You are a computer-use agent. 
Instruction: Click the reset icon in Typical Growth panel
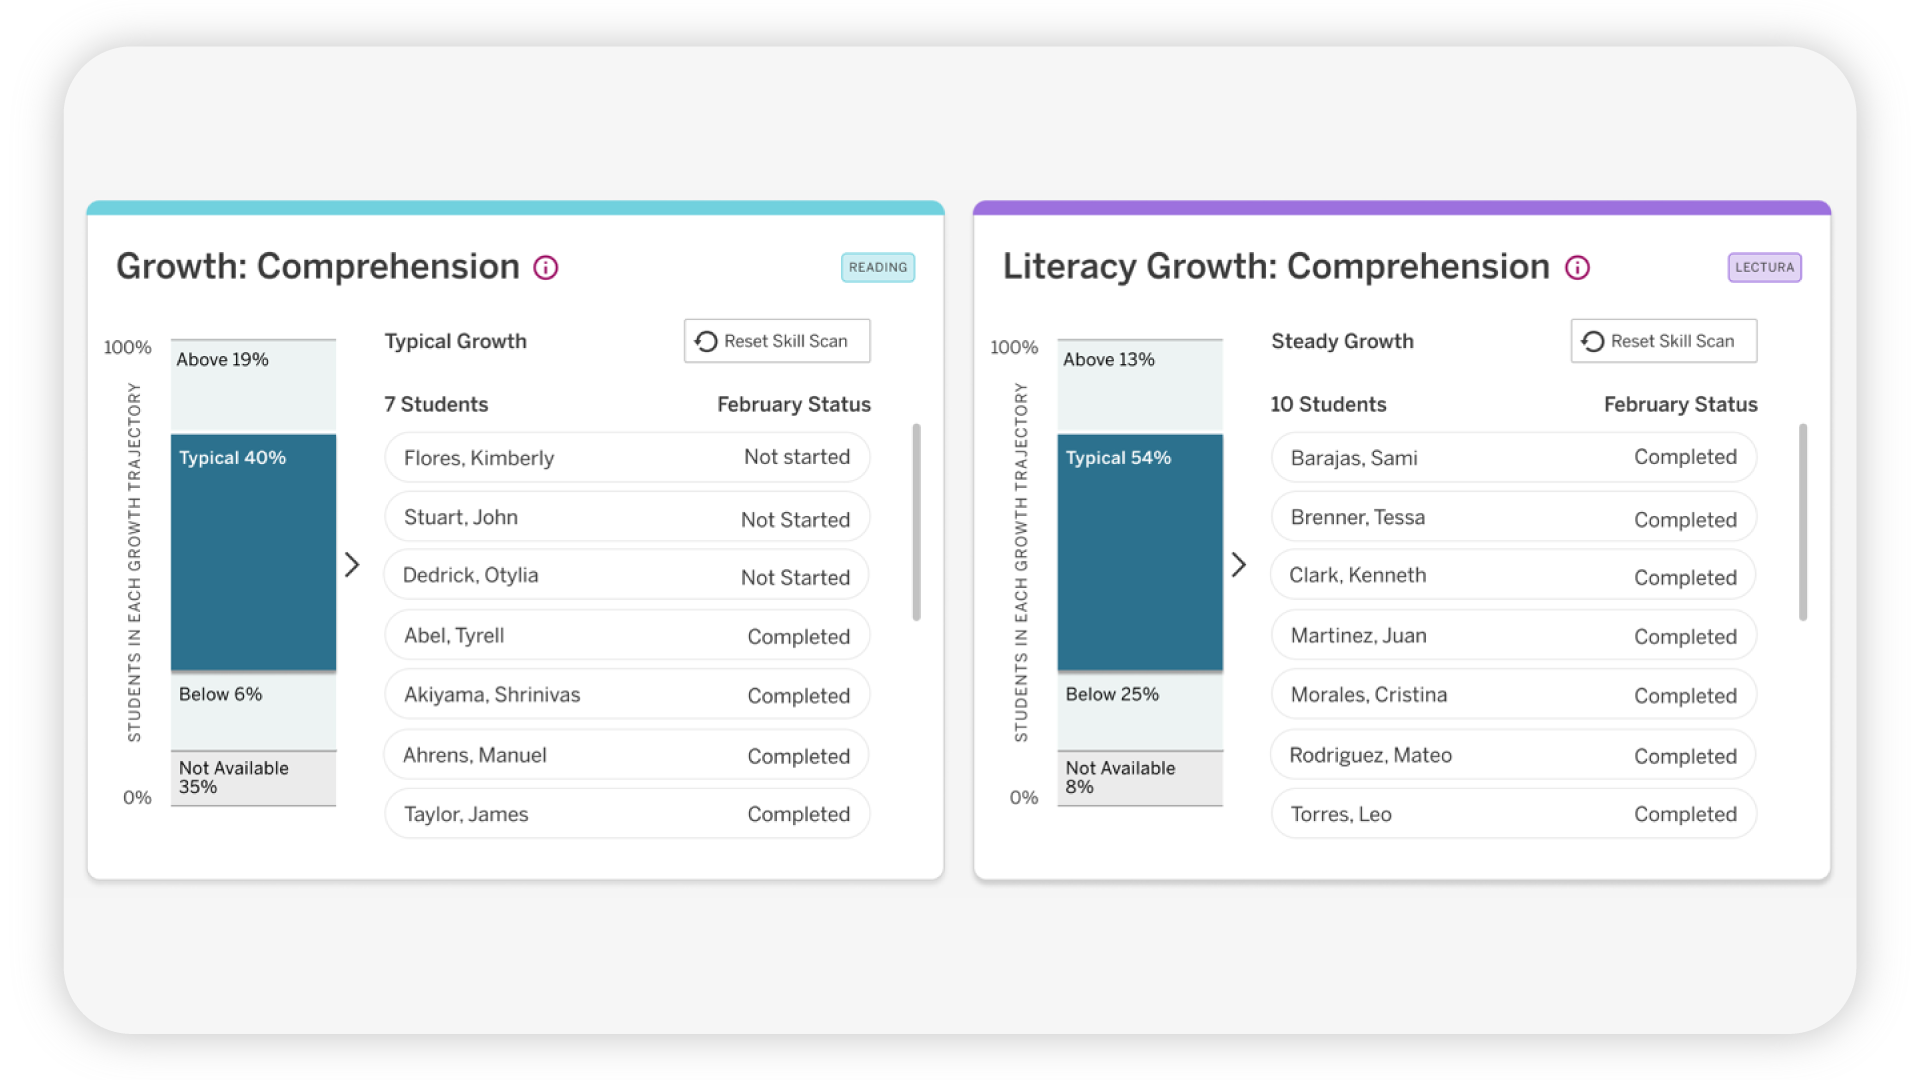706,342
